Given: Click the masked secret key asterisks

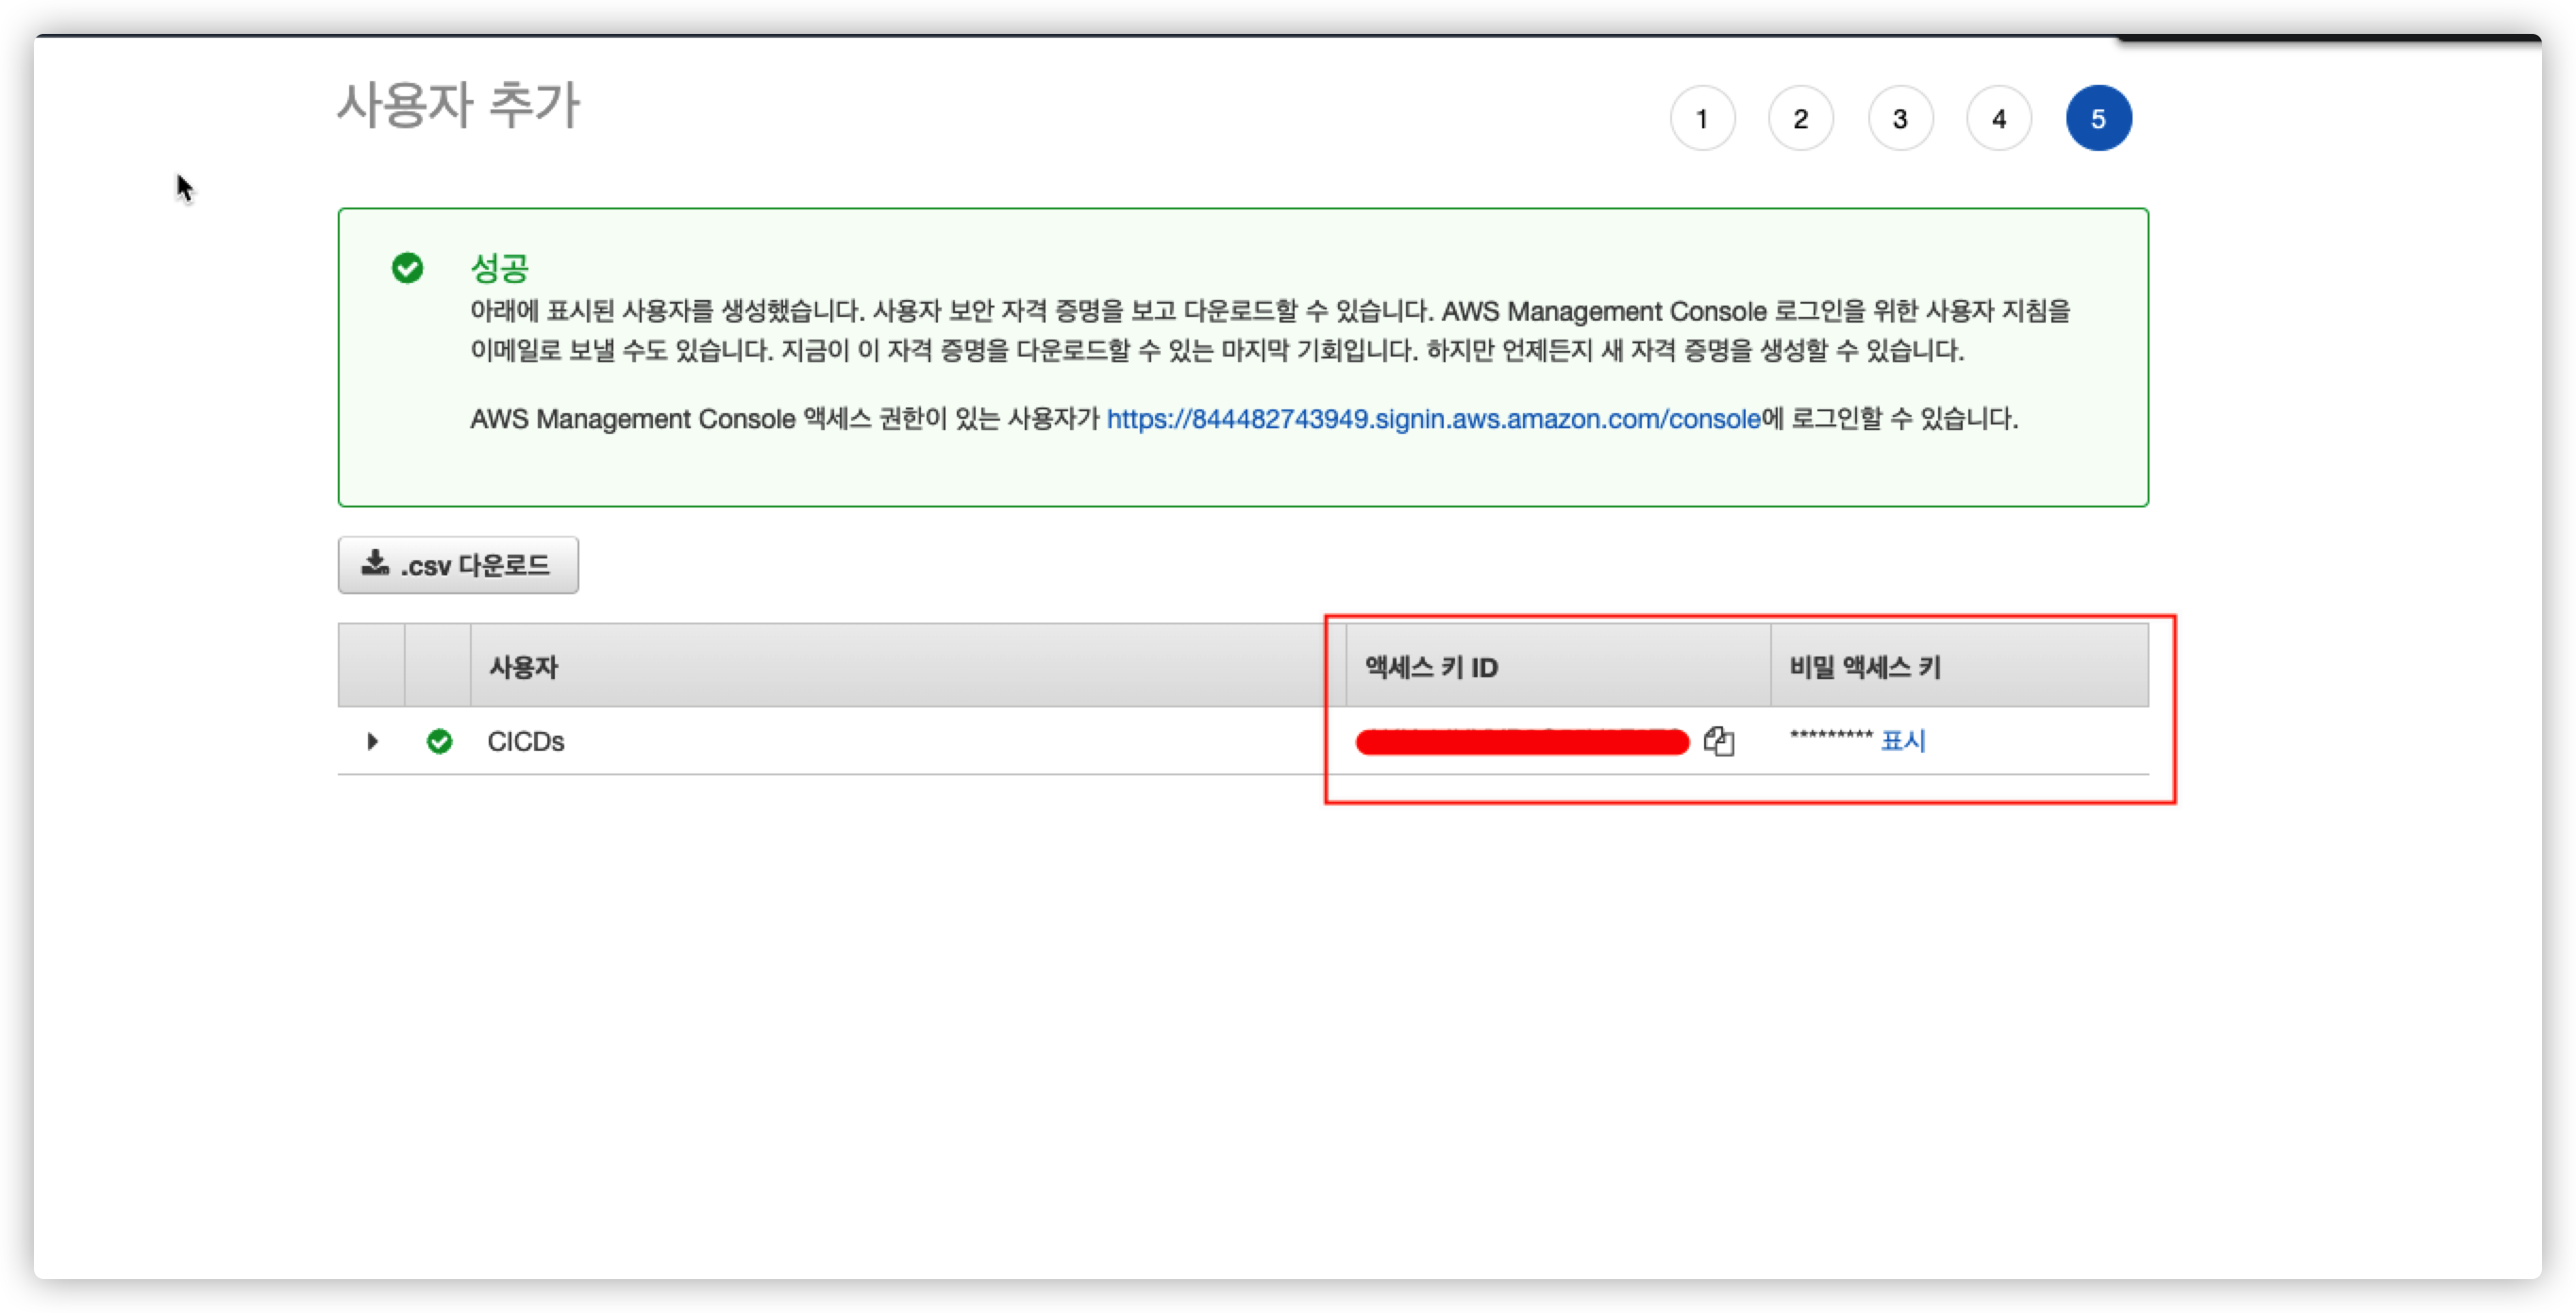Looking at the screenshot, I should point(1830,738).
